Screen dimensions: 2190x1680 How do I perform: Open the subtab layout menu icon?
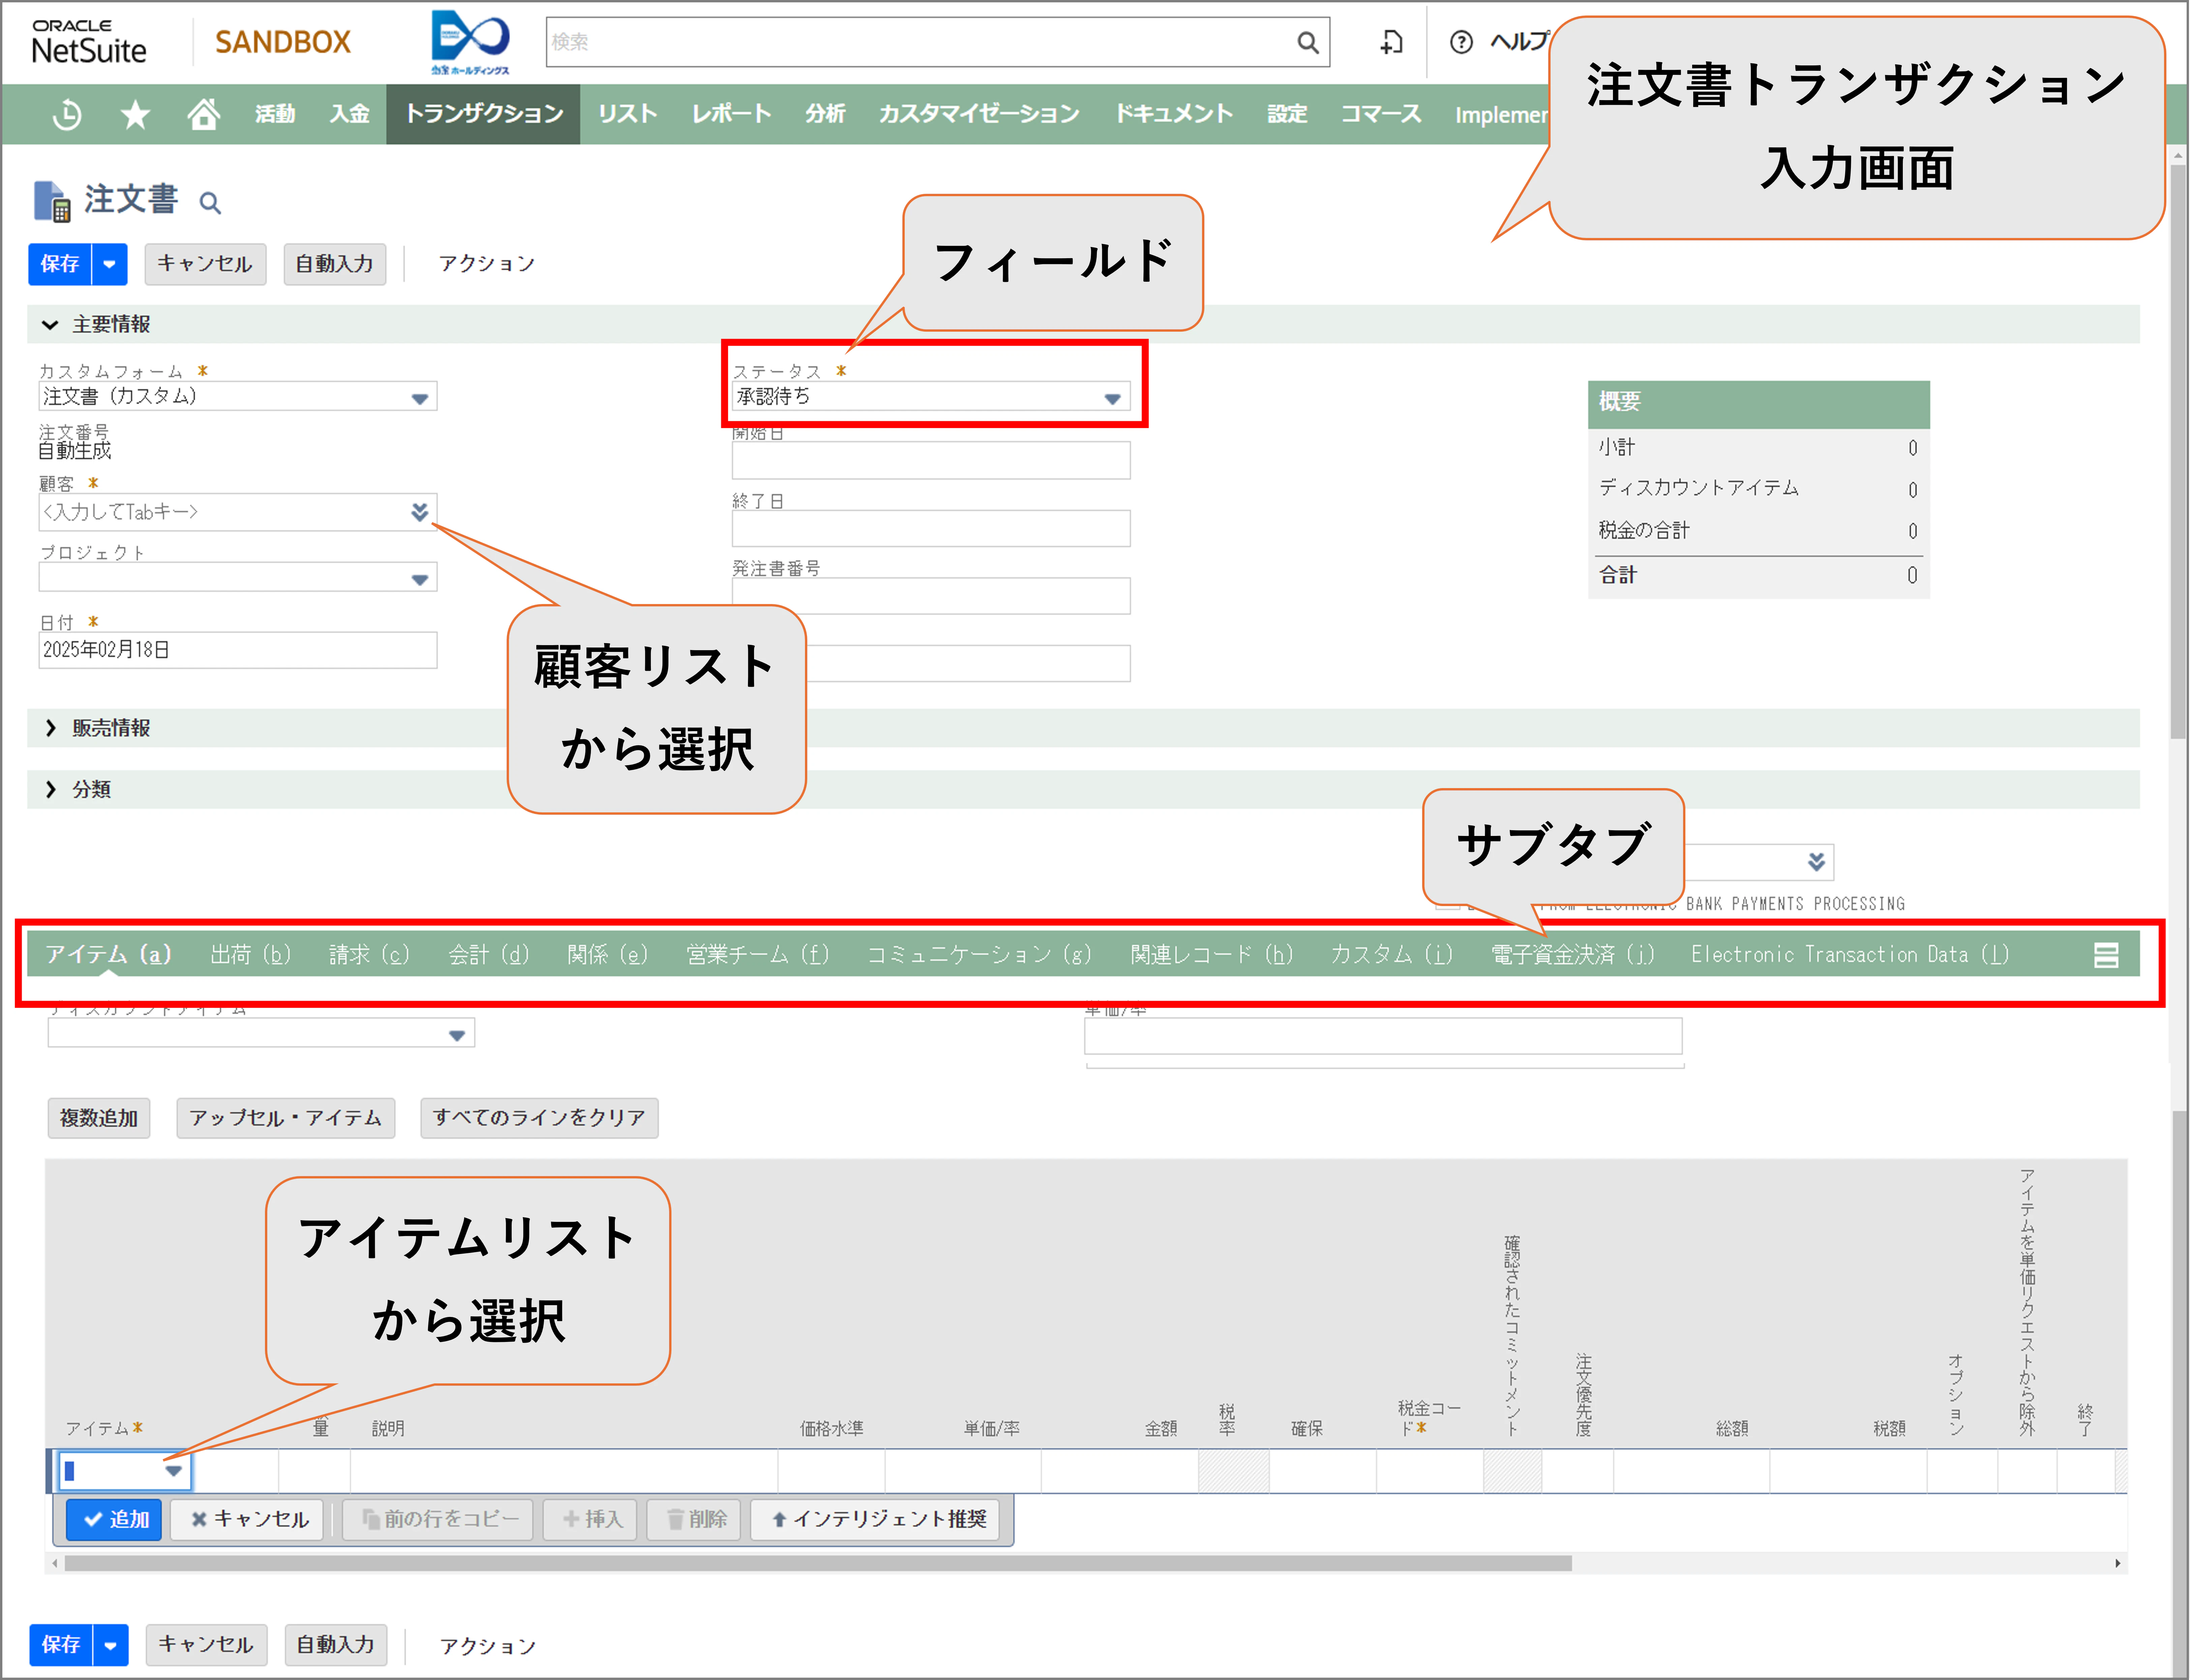pyautogui.click(x=2106, y=955)
